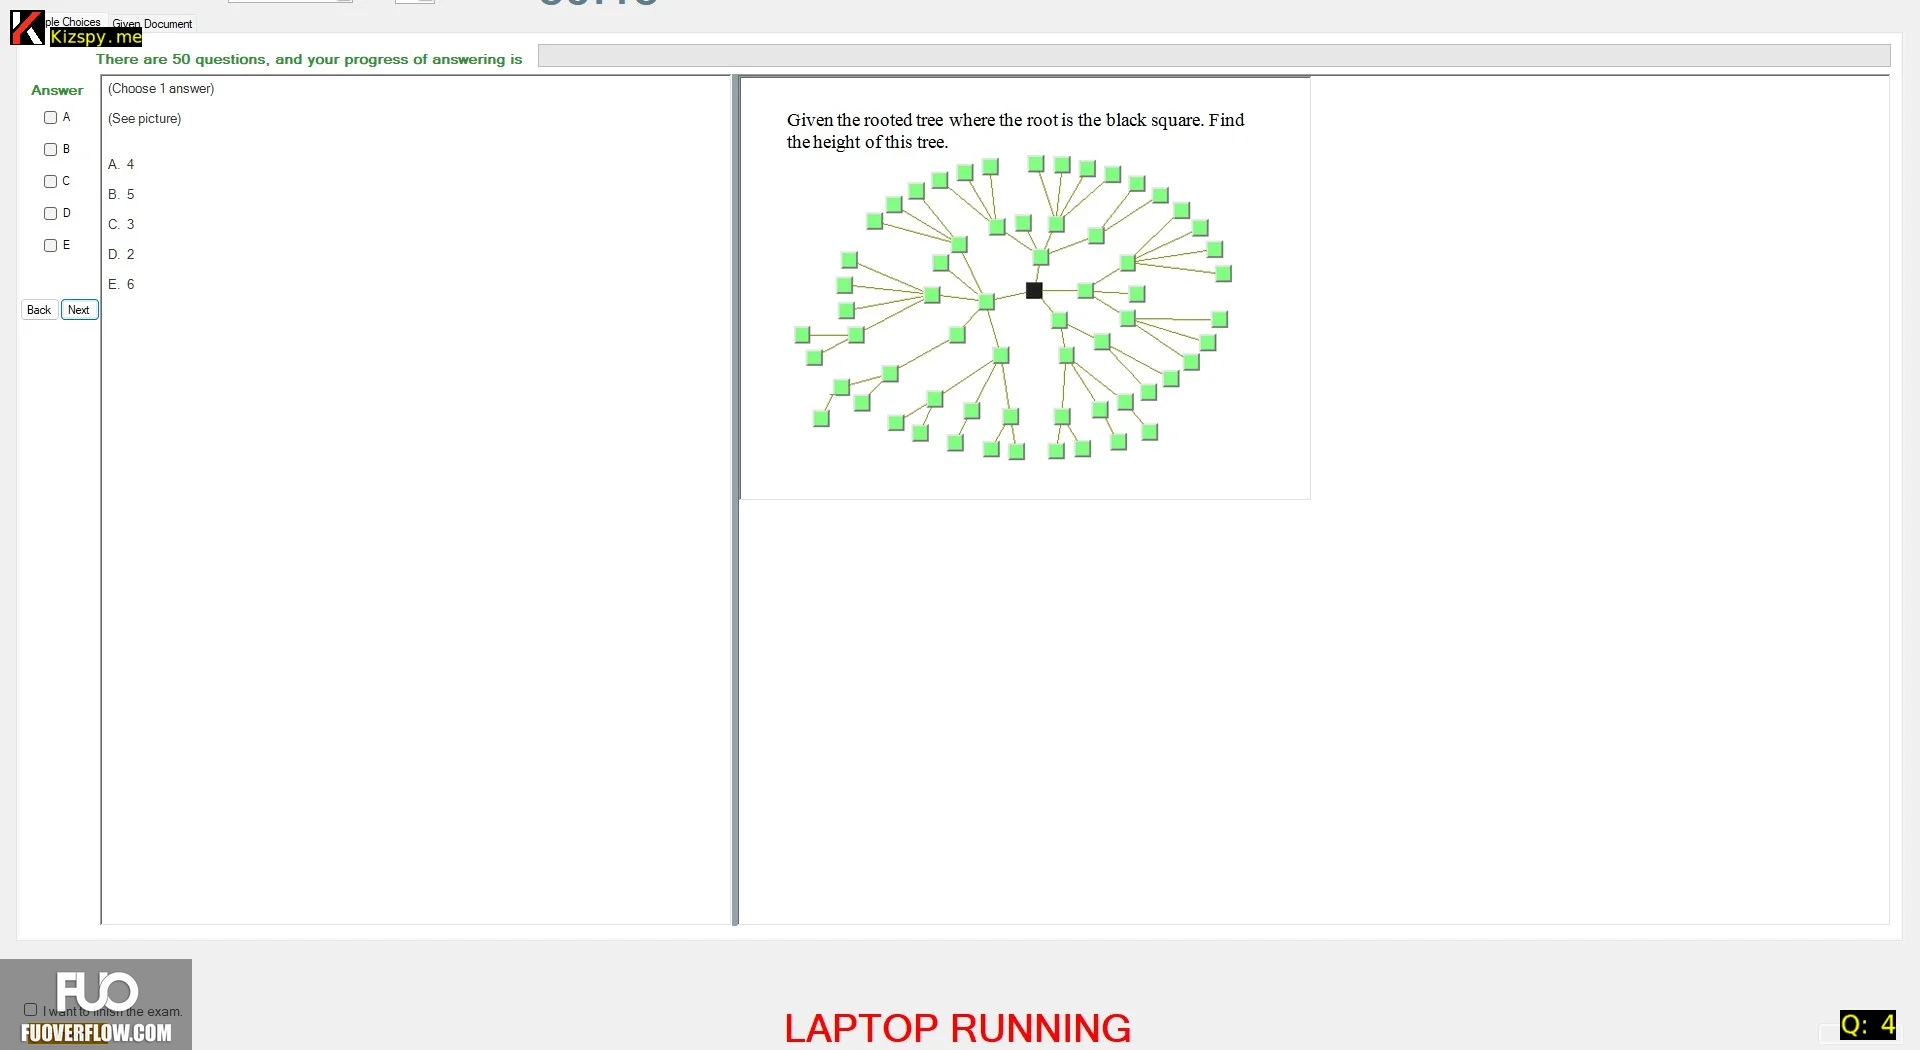Open the Given Document tab

pyautogui.click(x=152, y=23)
